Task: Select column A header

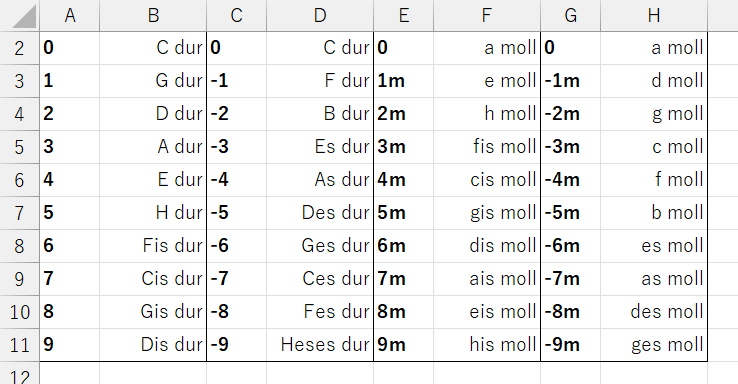Action: pos(70,16)
